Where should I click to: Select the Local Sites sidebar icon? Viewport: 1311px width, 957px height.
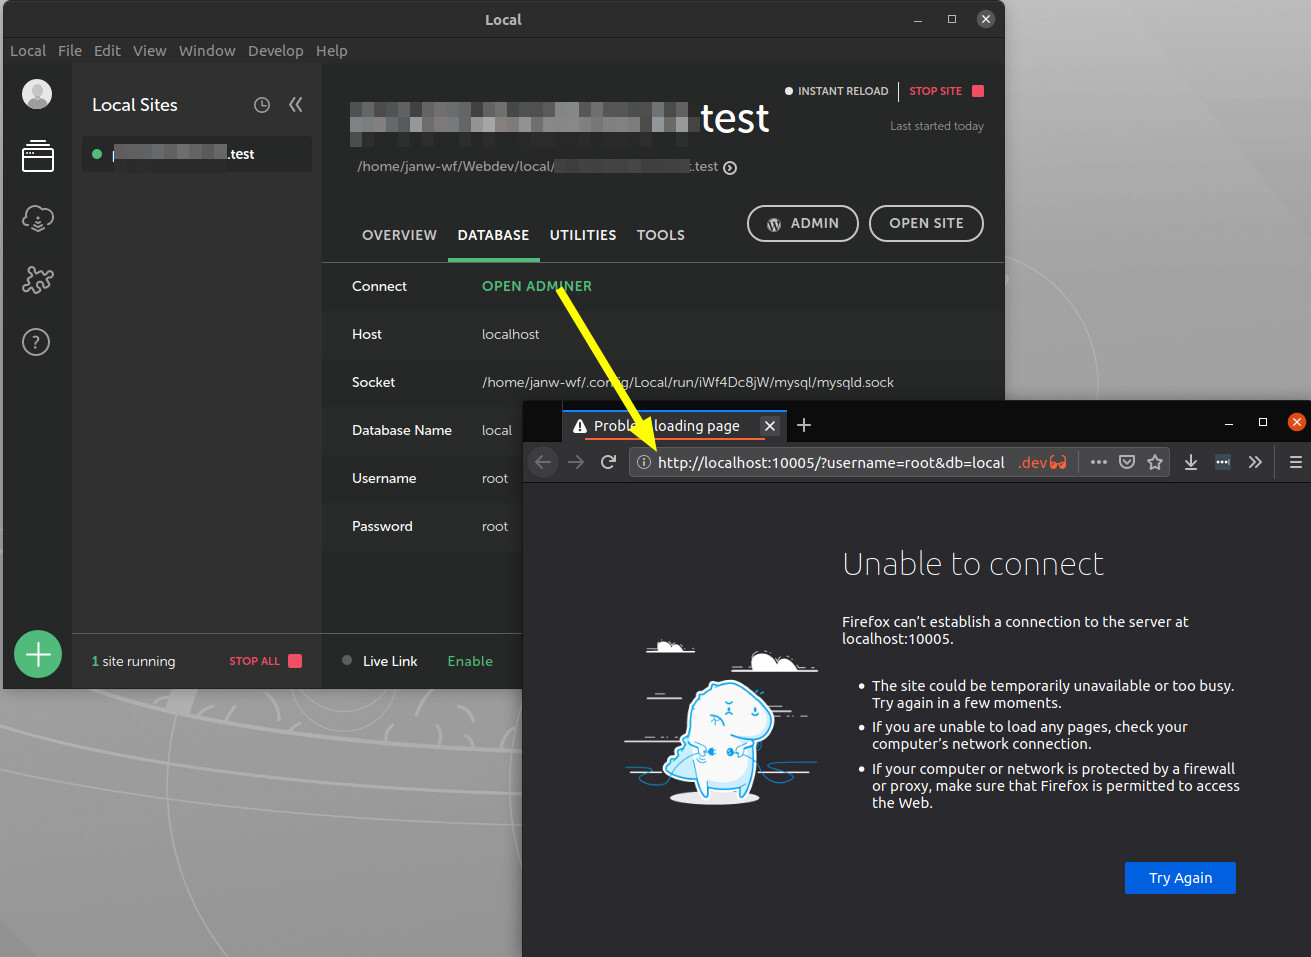38,156
